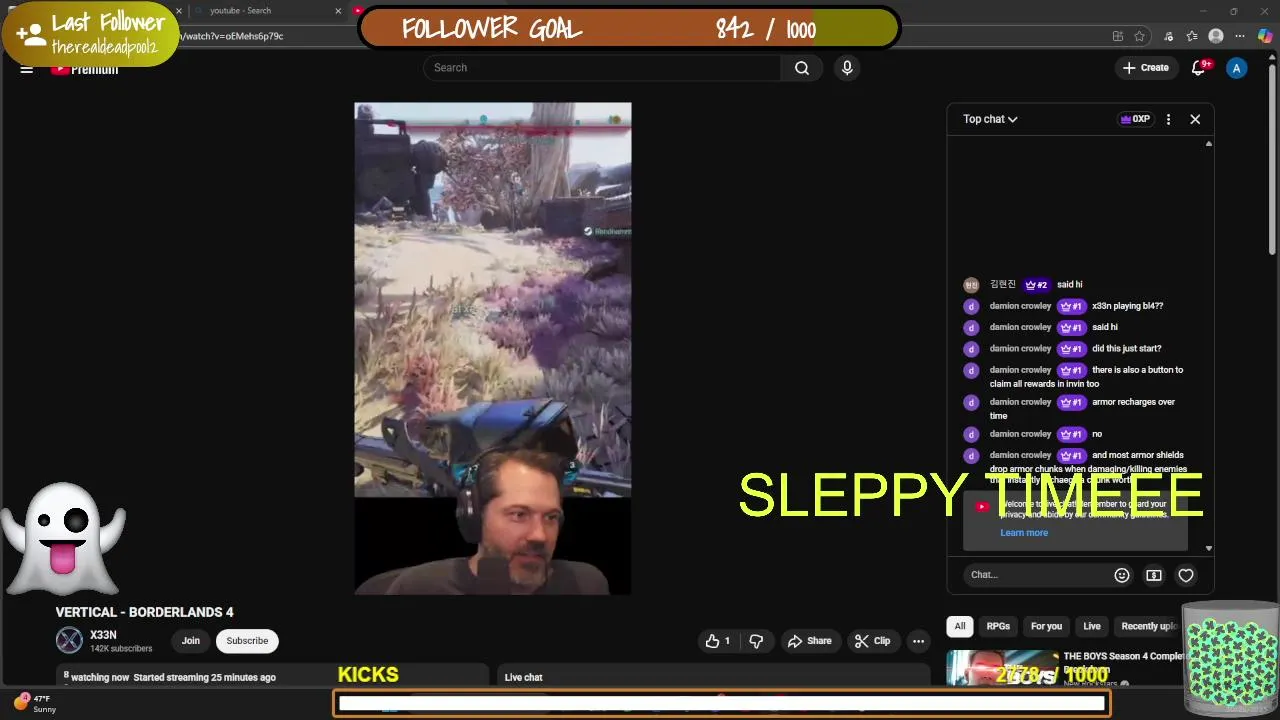
Task: Open YouTube notifications bell
Action: (x=1199, y=68)
